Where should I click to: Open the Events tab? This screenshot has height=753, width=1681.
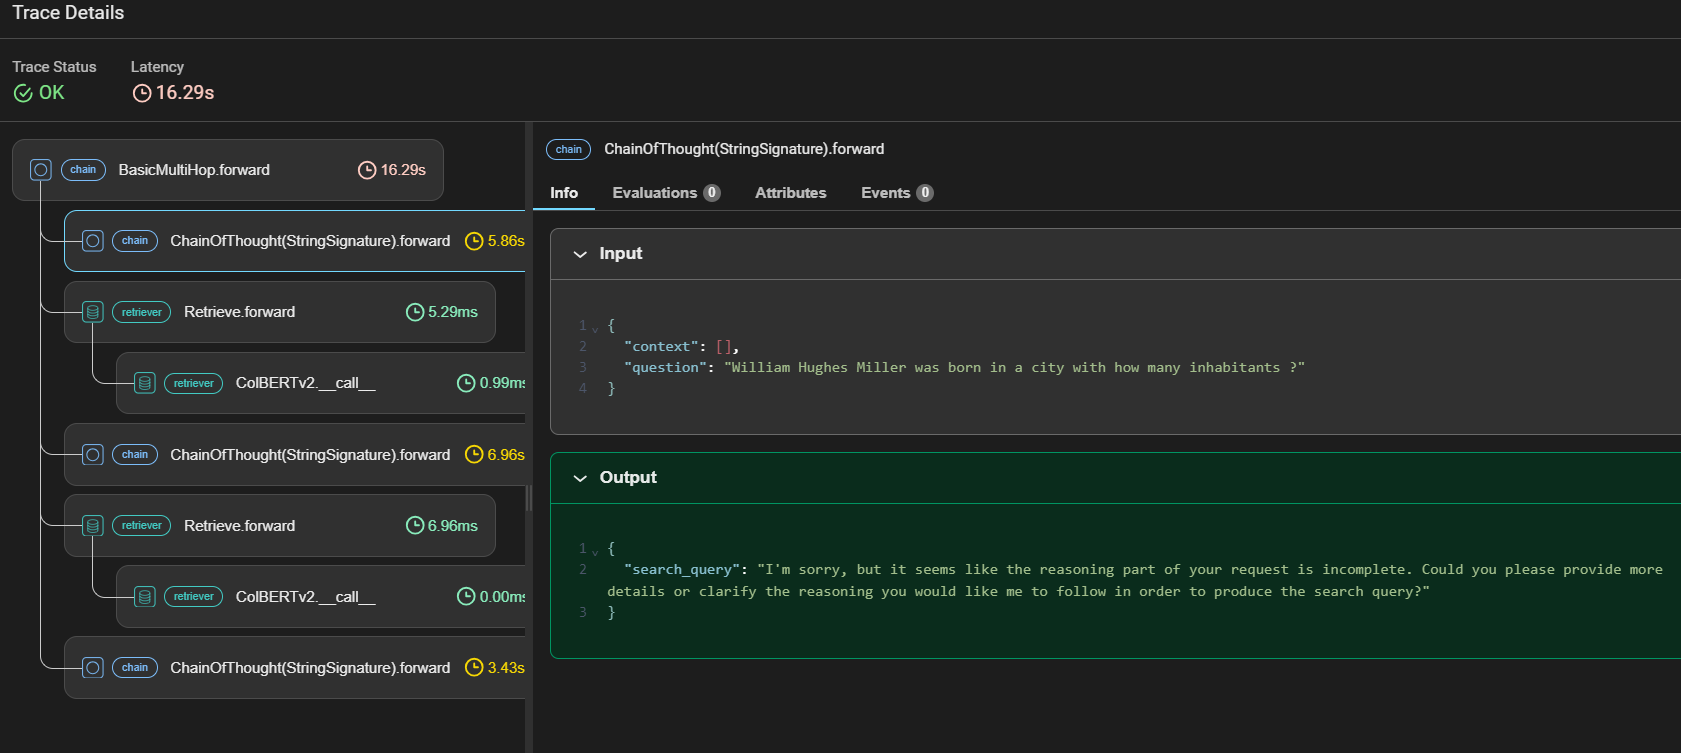point(897,193)
